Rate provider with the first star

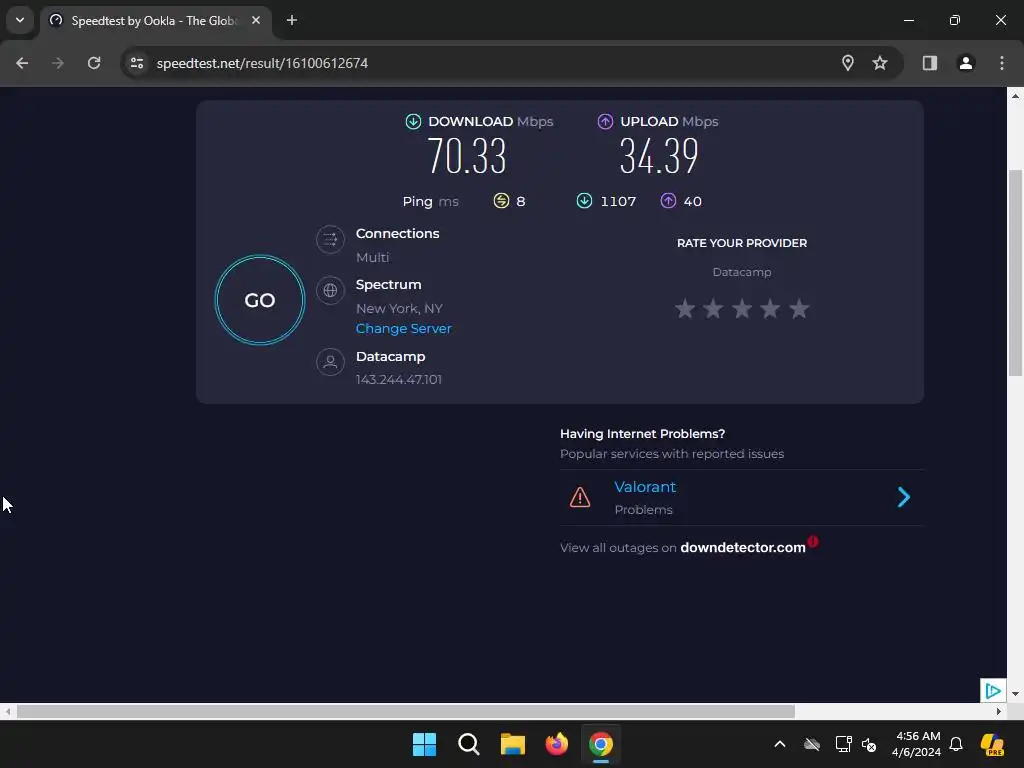(684, 308)
